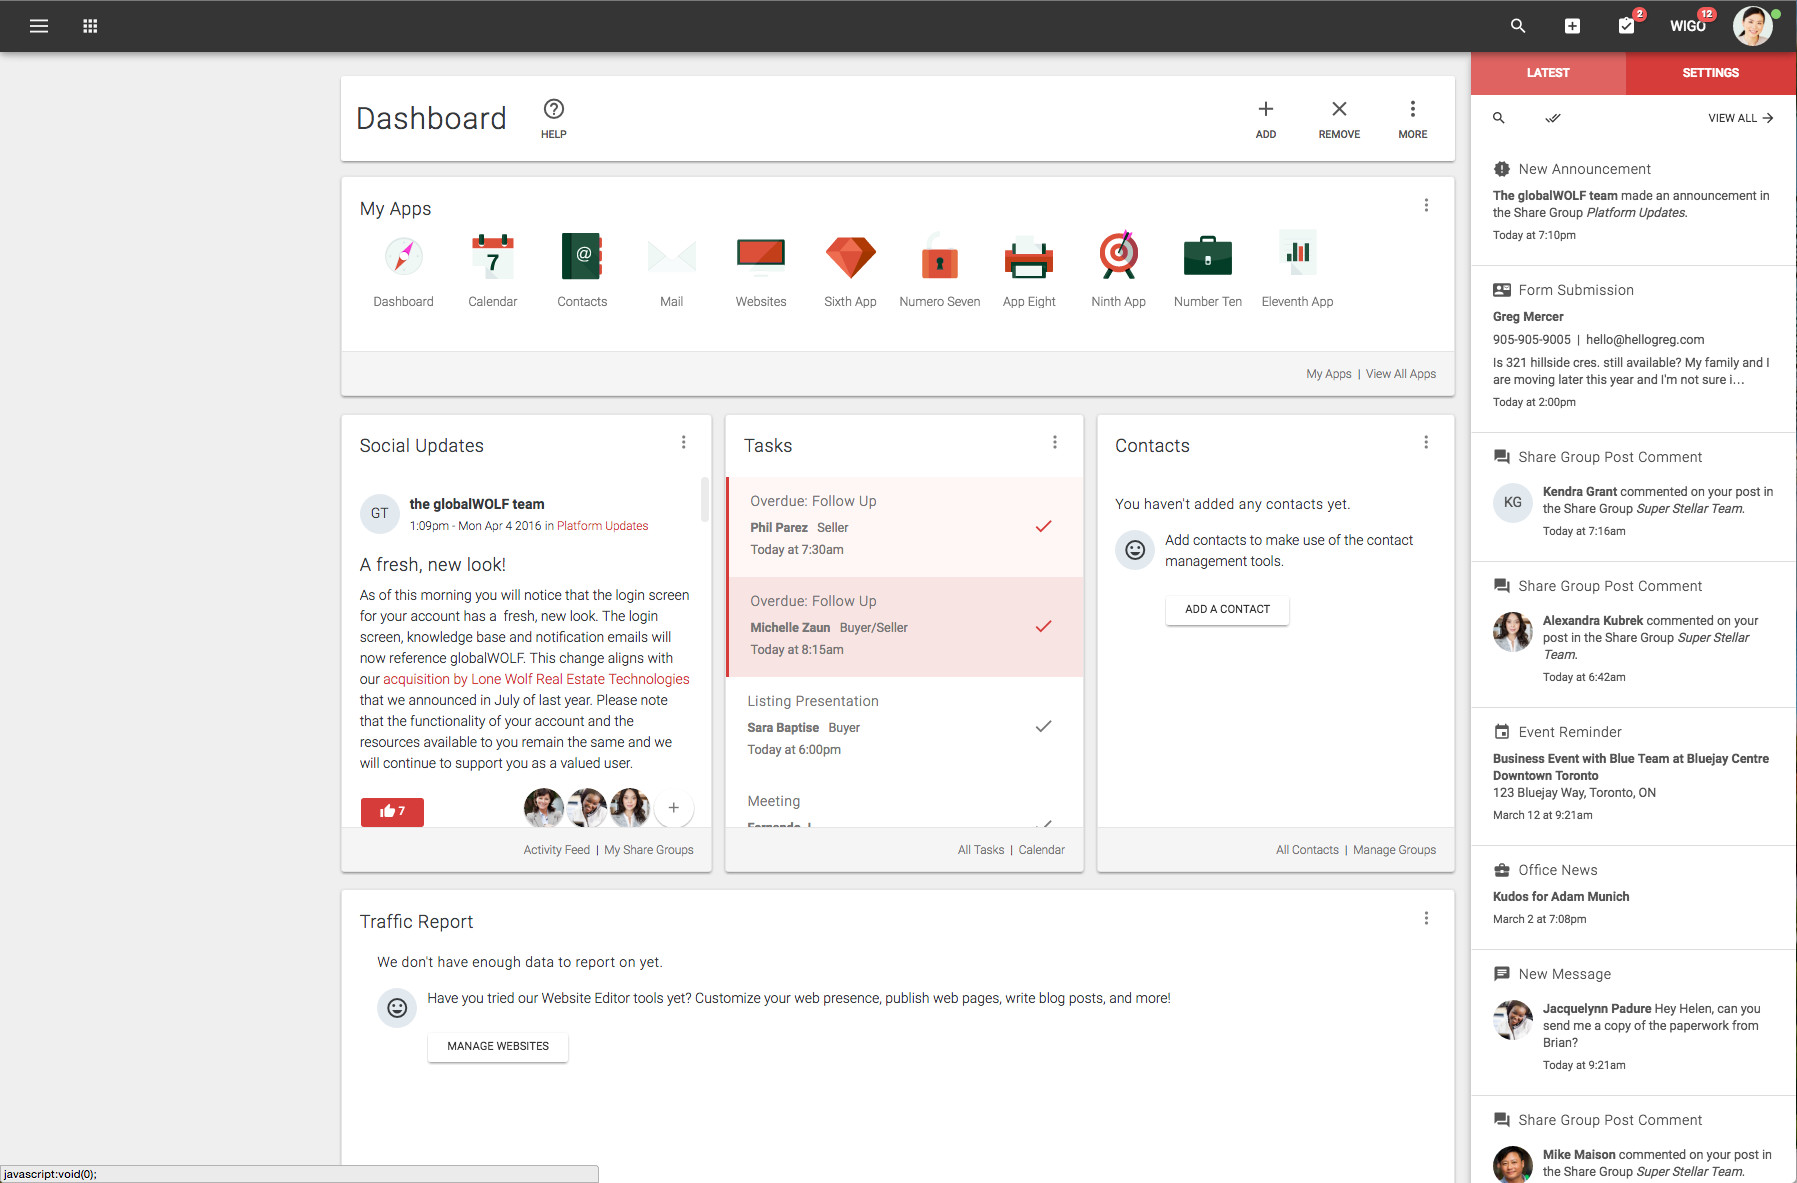Open My Apps card options menu
This screenshot has height=1183, width=1797.
(x=1426, y=205)
